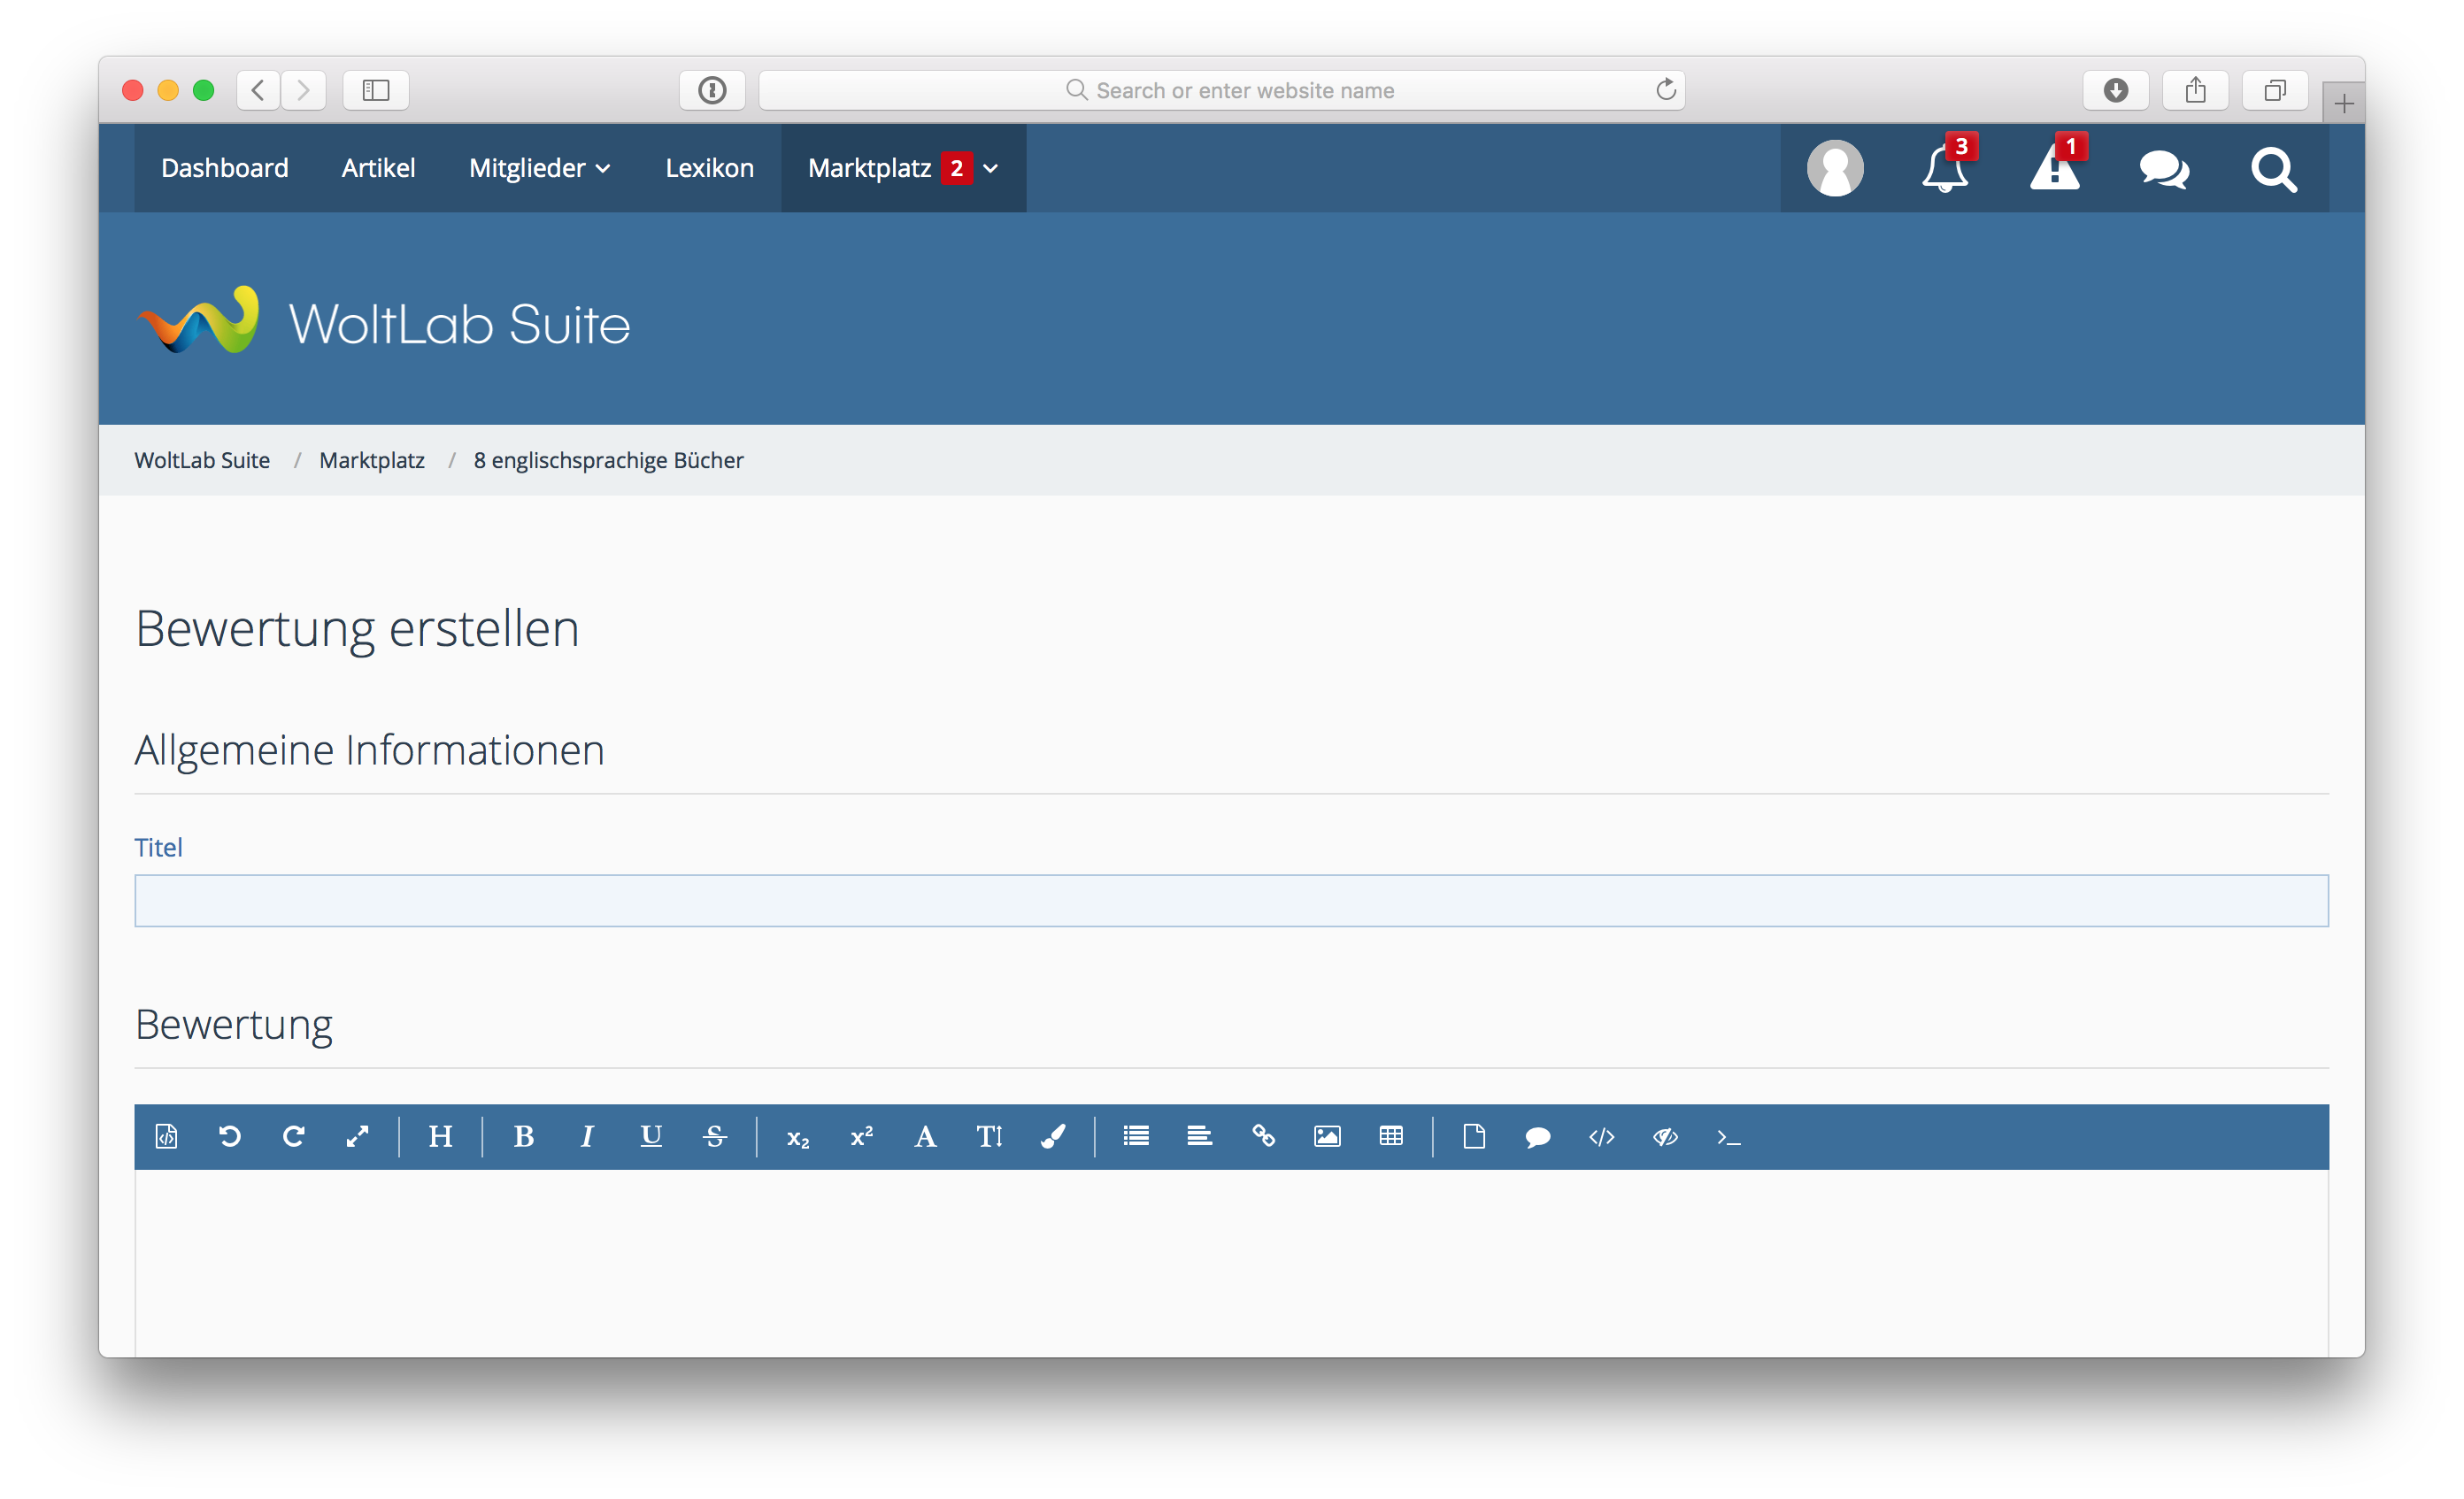The width and height of the screenshot is (2464, 1499).
Task: Toggle fullscreen editor mode
Action: click(357, 1136)
